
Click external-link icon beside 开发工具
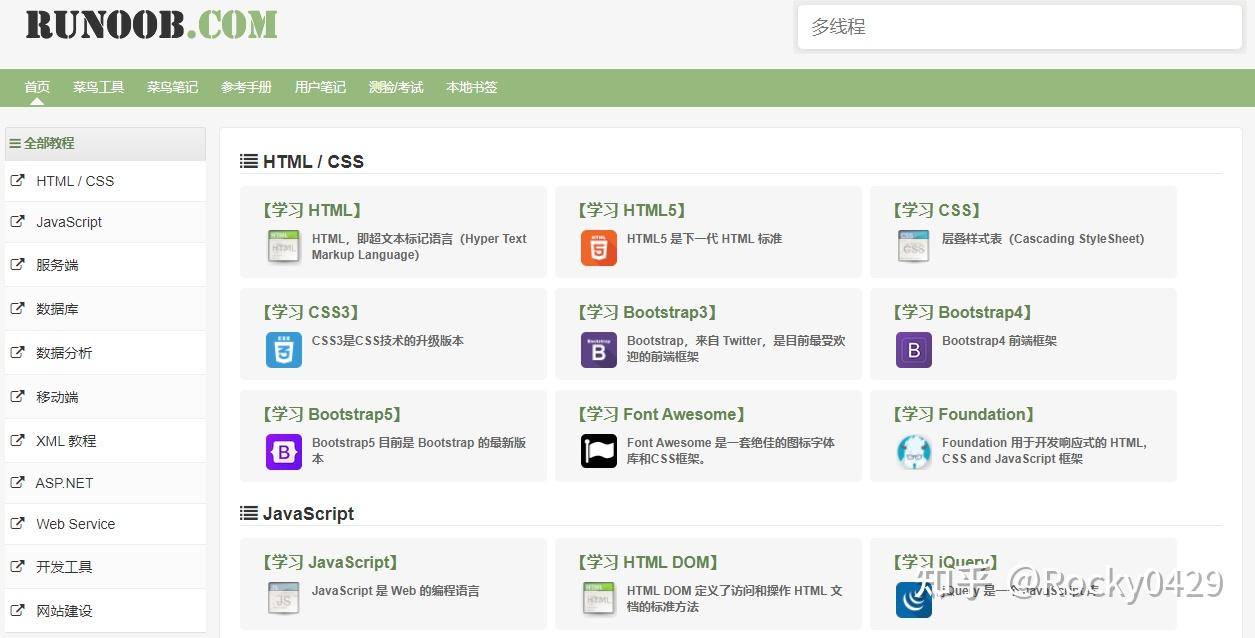17,567
